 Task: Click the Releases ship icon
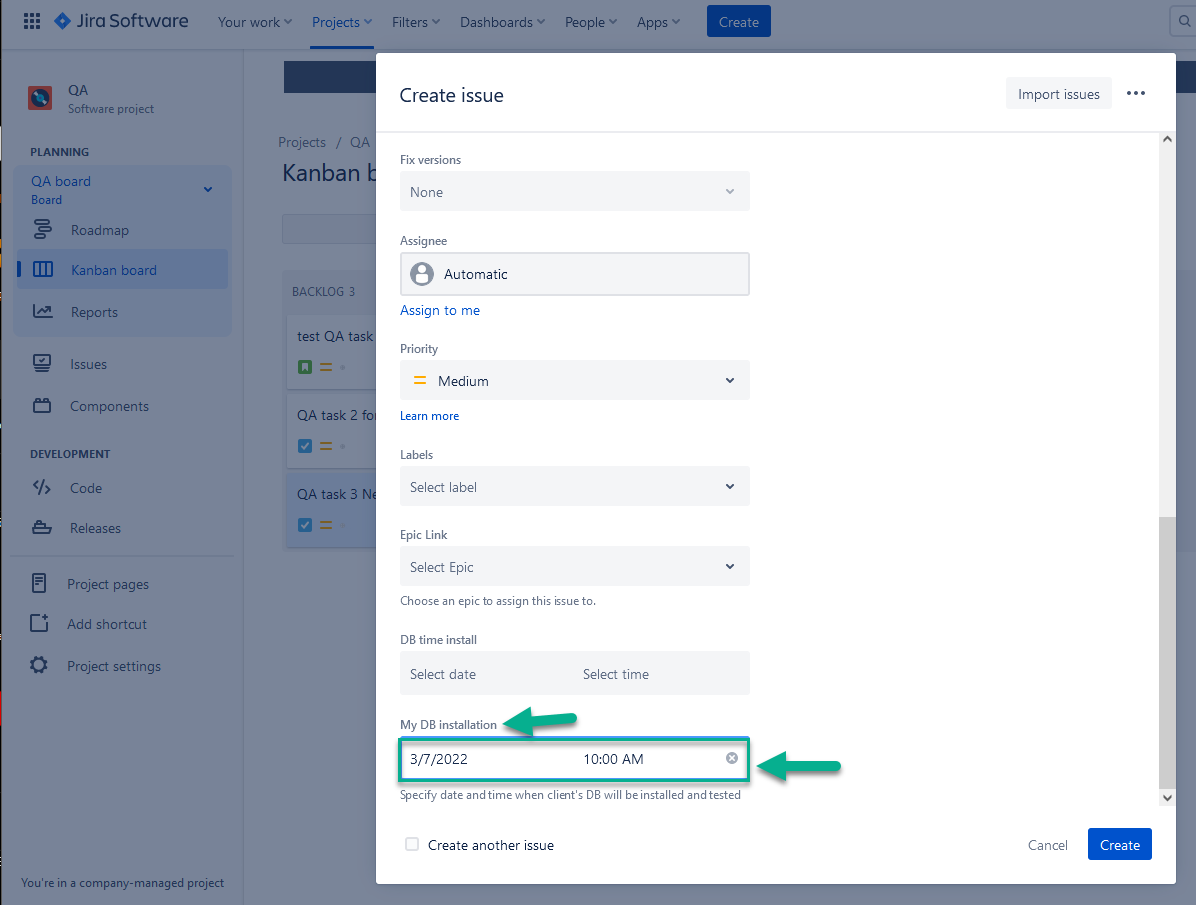[41, 528]
